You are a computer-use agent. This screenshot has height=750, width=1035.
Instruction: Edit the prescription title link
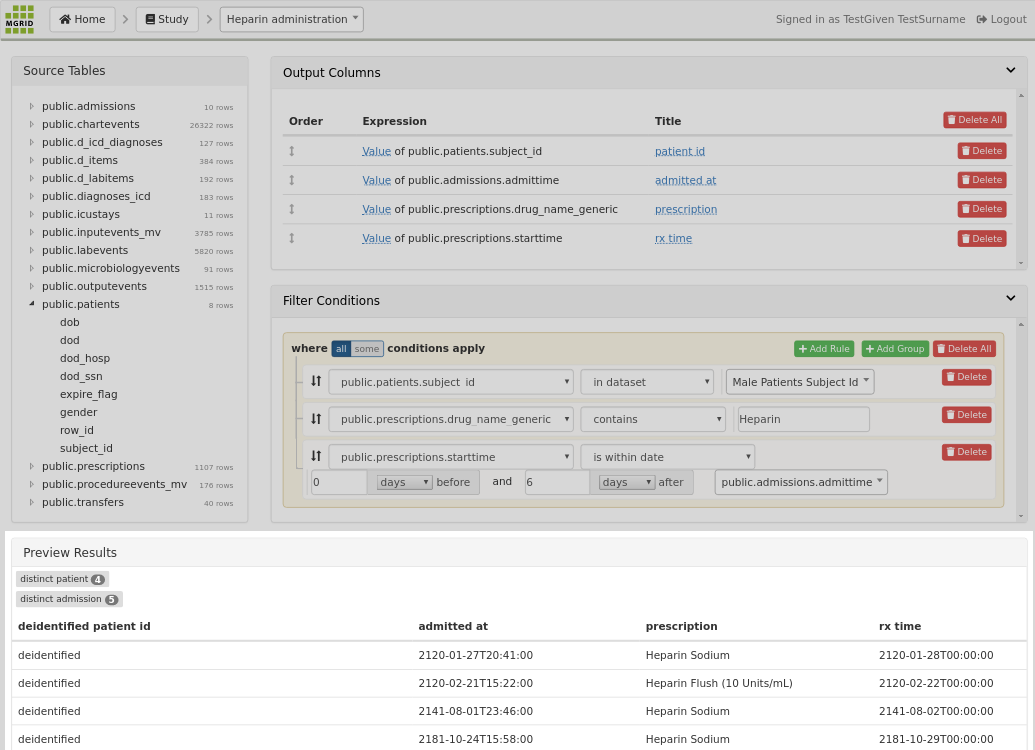click(x=686, y=209)
